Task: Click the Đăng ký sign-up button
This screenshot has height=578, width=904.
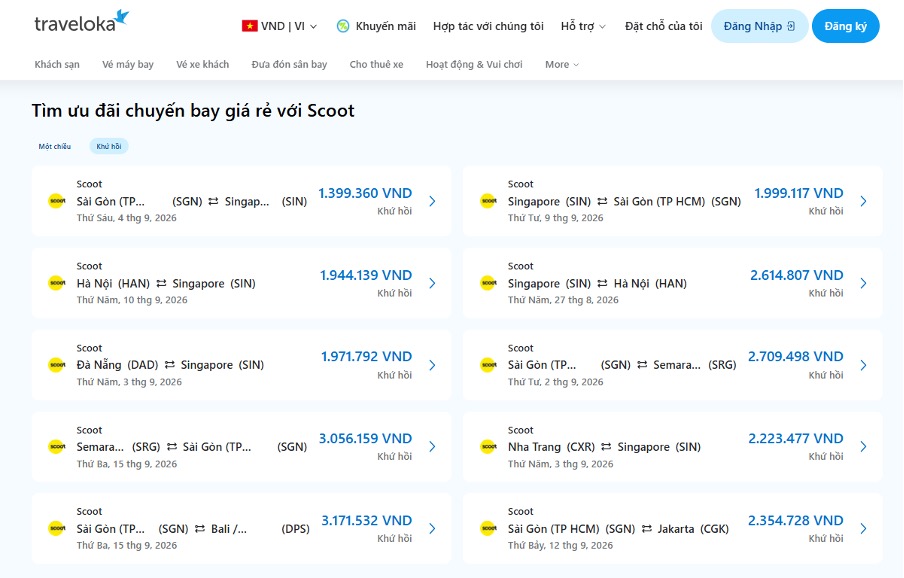Action: point(846,26)
